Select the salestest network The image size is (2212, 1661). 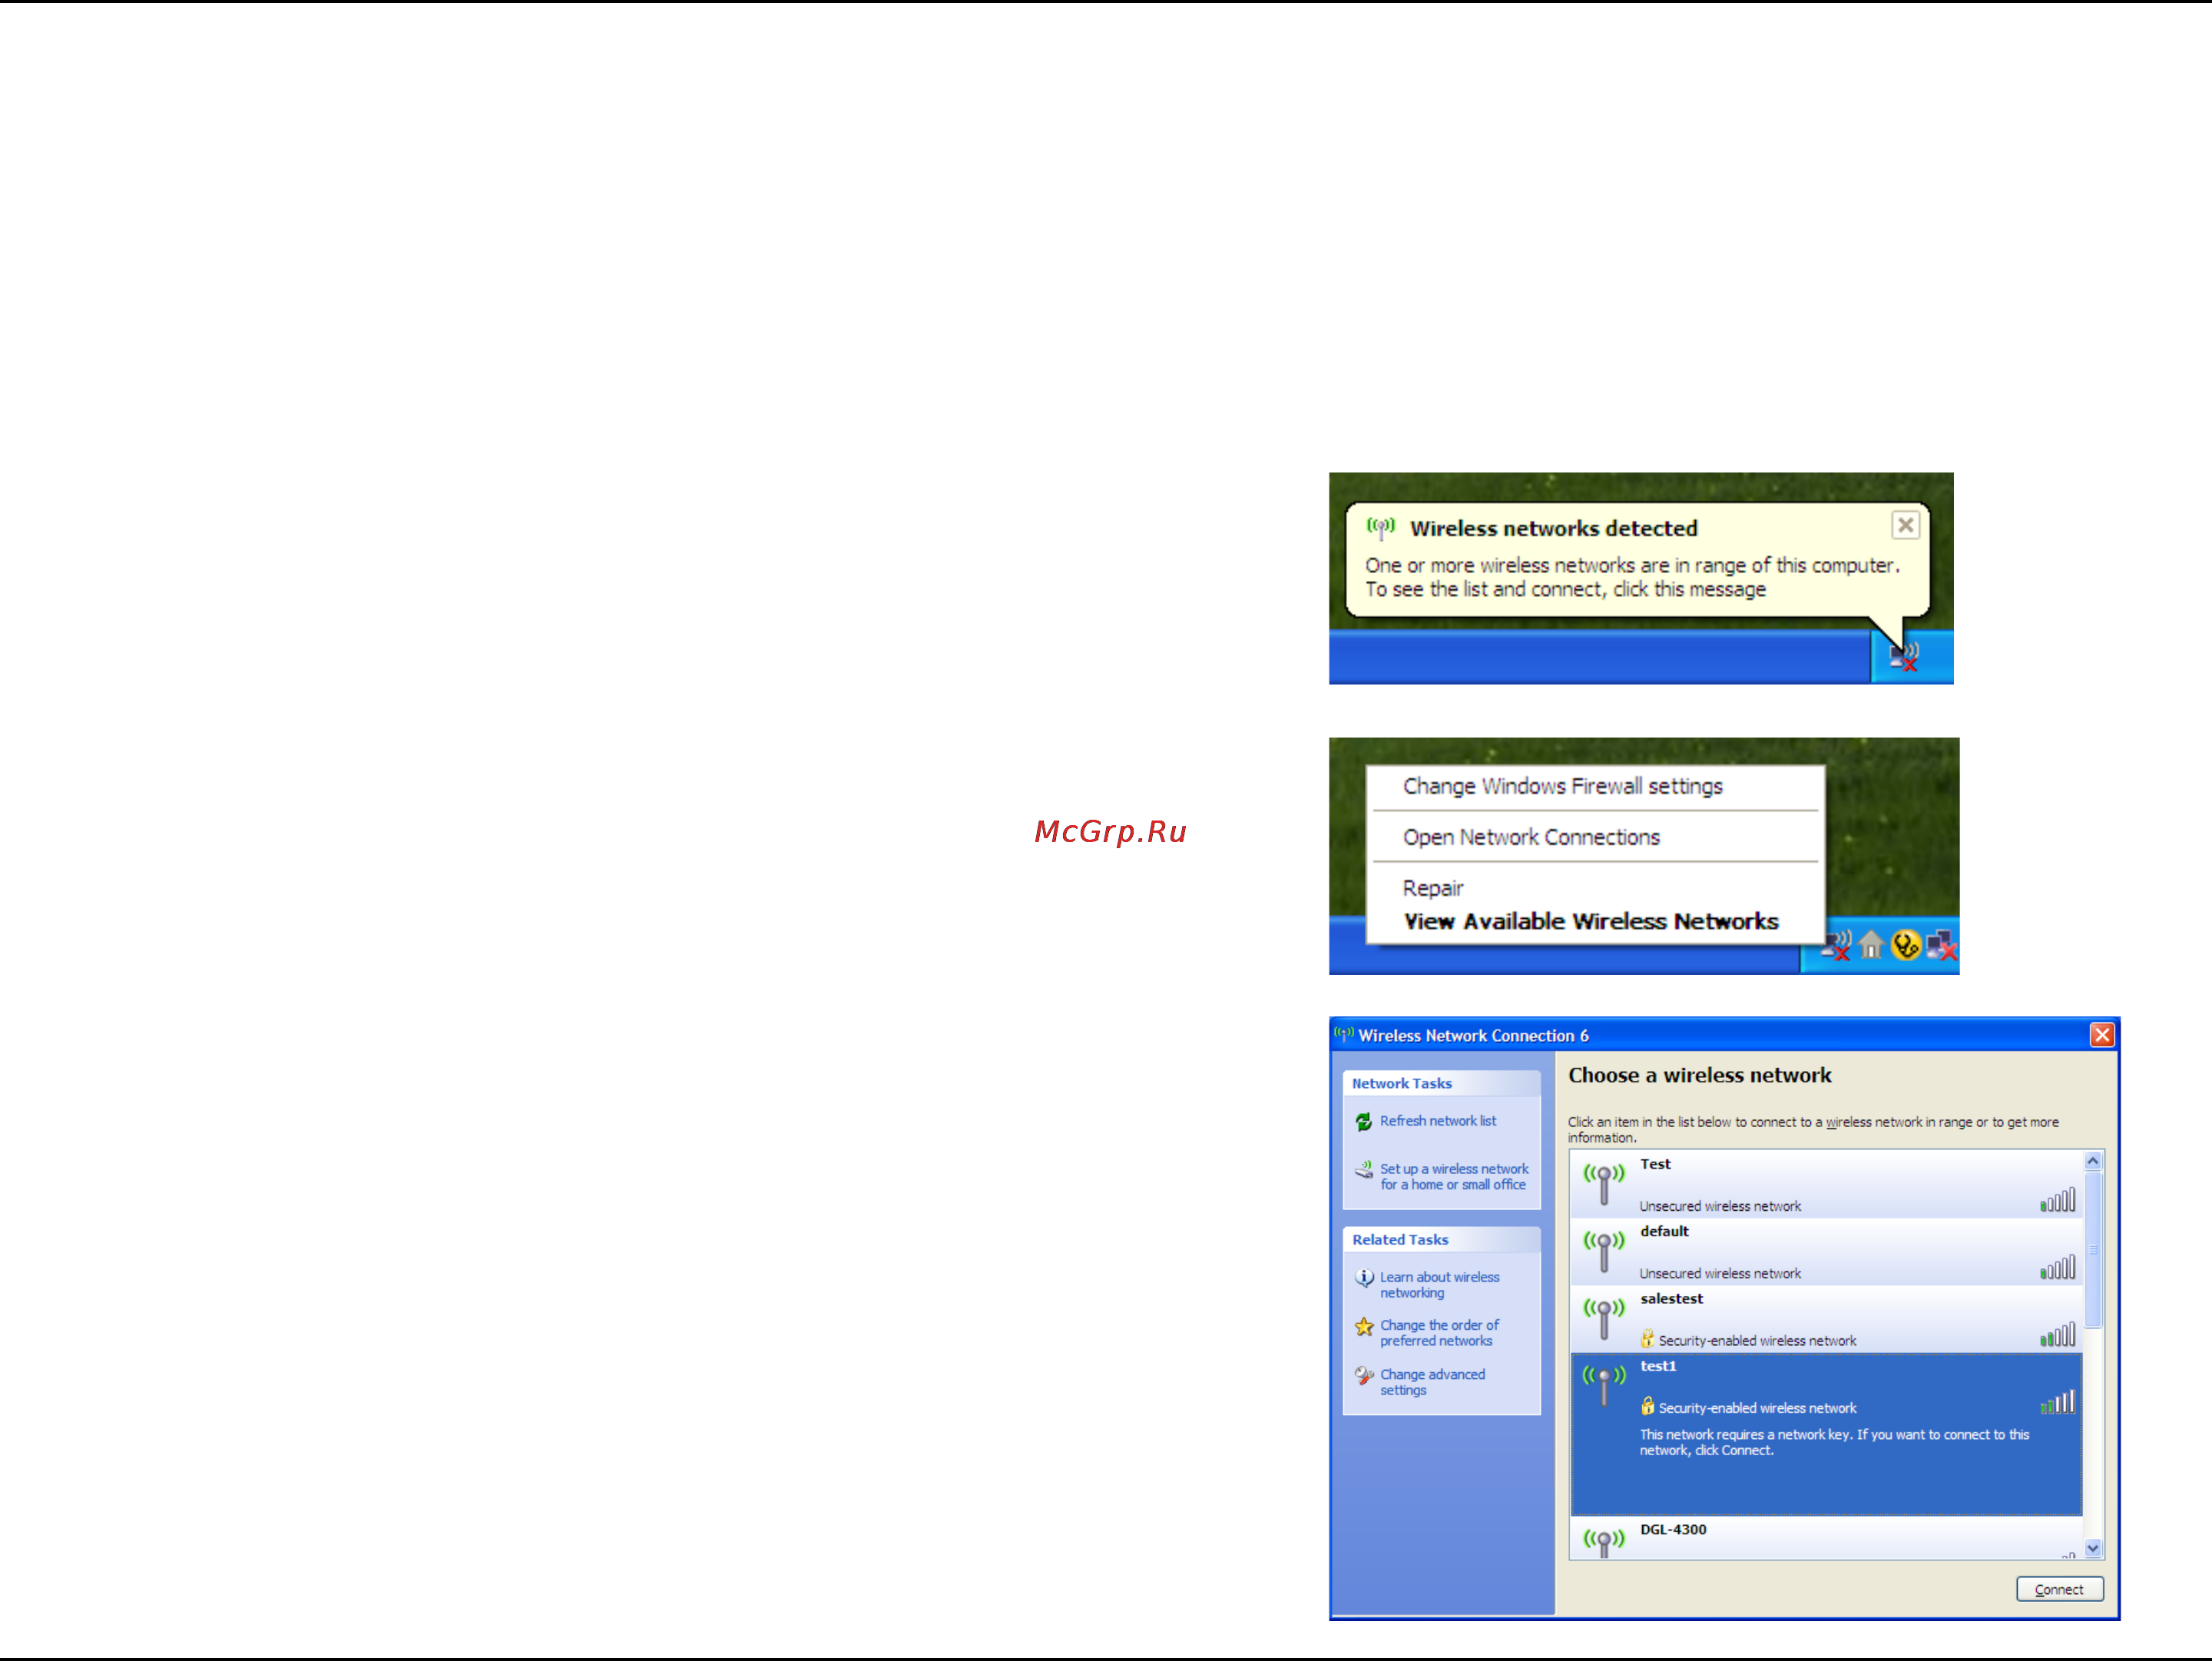[x=1826, y=1318]
